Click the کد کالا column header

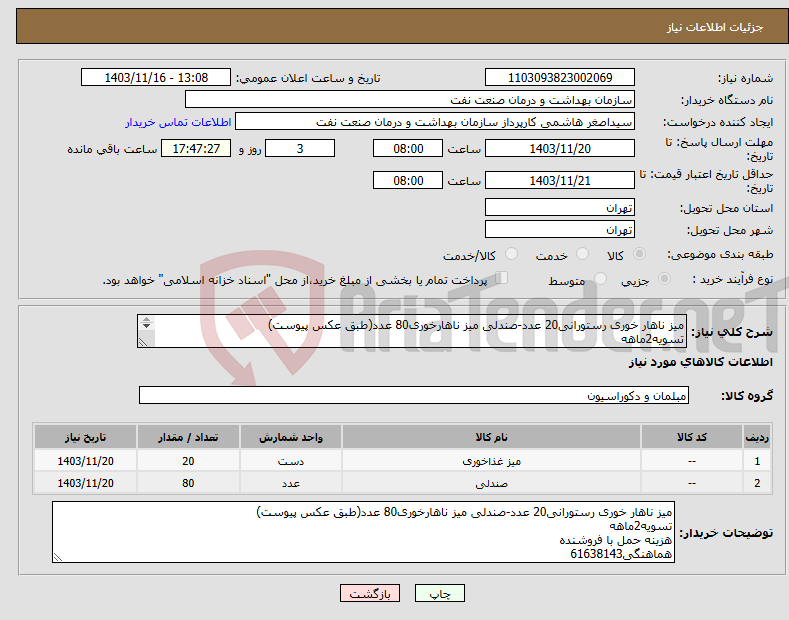coord(692,437)
